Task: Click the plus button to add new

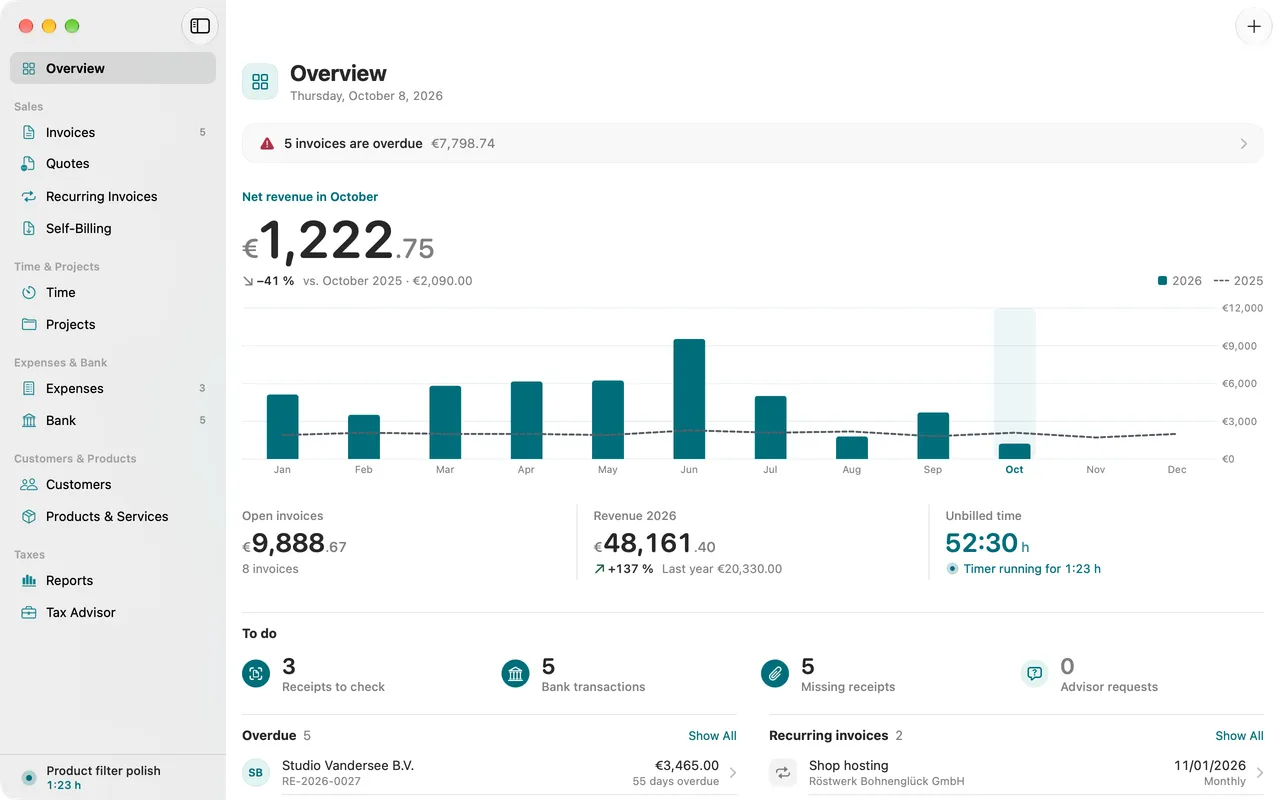Action: (1254, 26)
